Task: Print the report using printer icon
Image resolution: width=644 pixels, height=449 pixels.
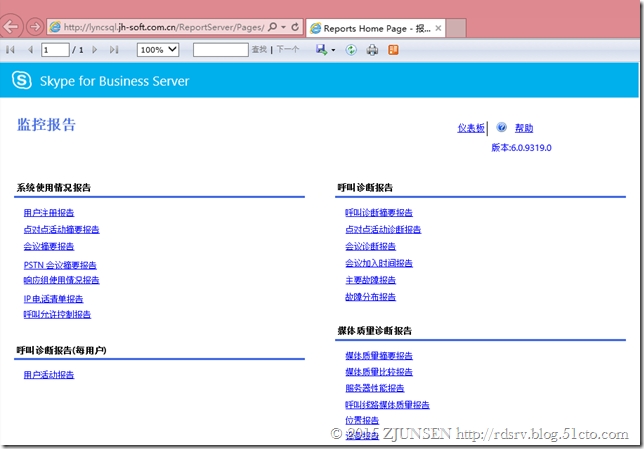Action: tap(373, 50)
